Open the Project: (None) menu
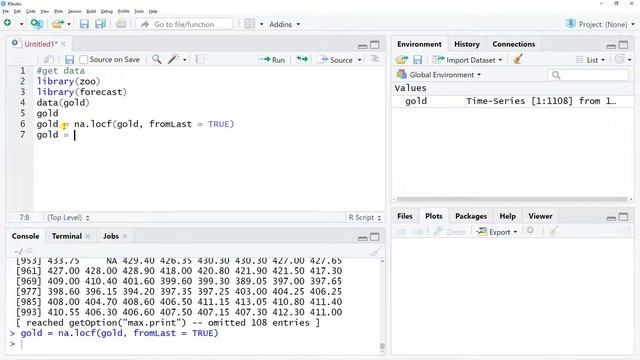 click(600, 24)
